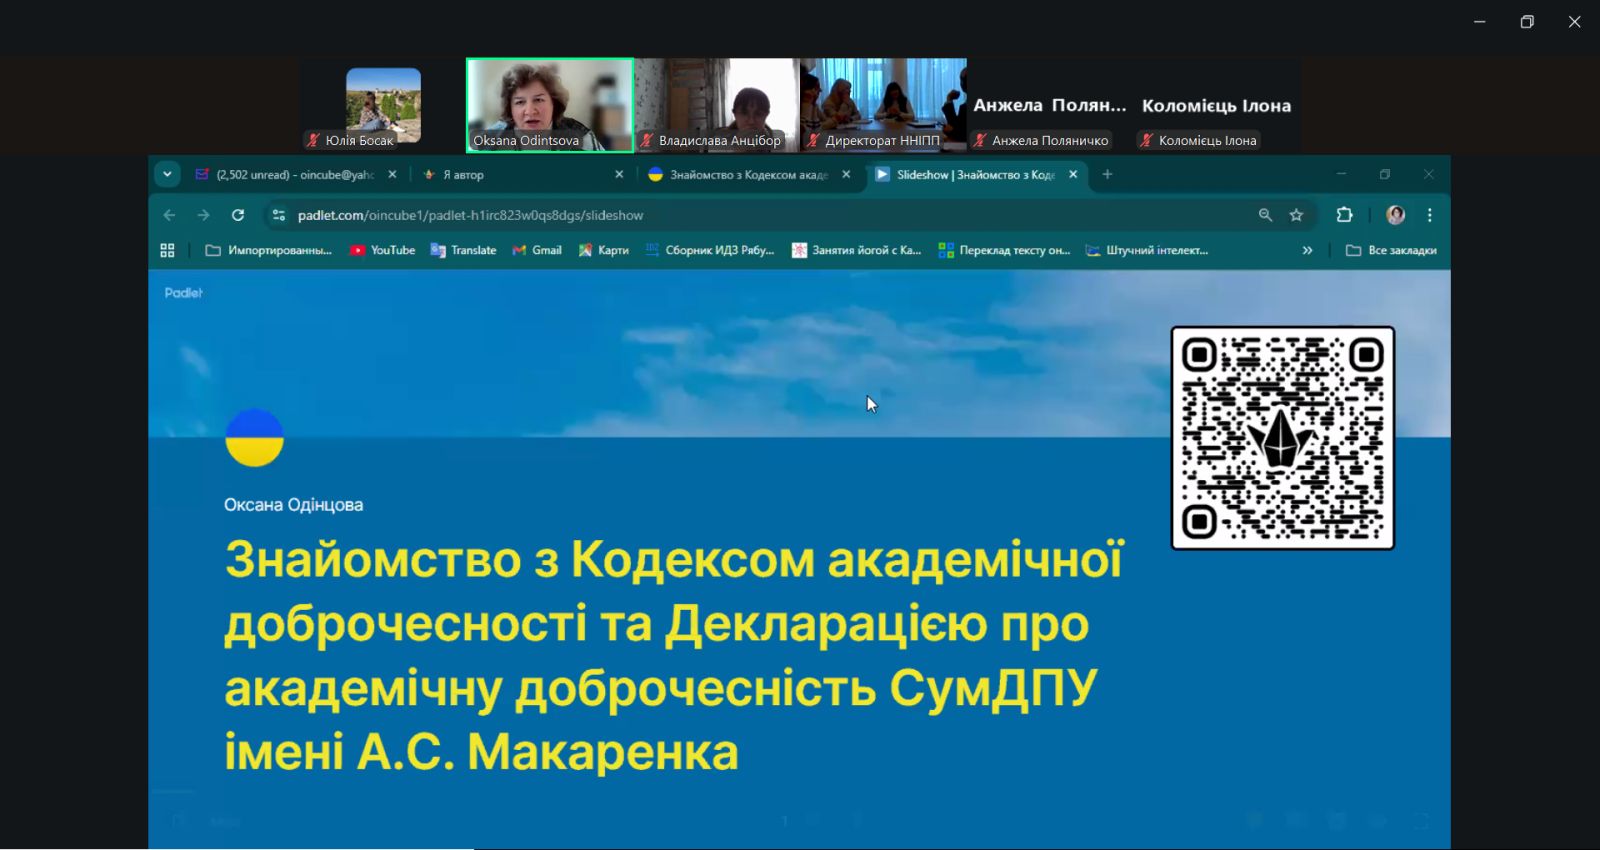Bookmark this page with the star icon
Screen dimensions: 1600x850
1296,215
